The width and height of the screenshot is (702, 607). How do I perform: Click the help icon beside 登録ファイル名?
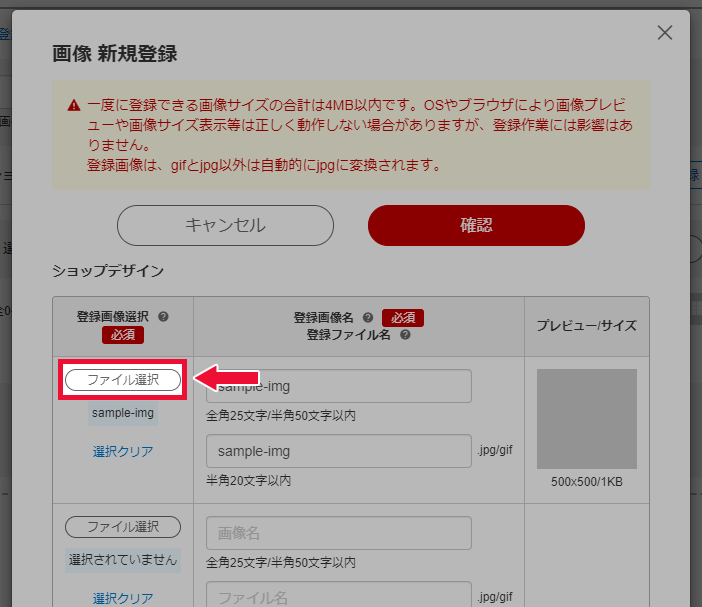[x=405, y=335]
